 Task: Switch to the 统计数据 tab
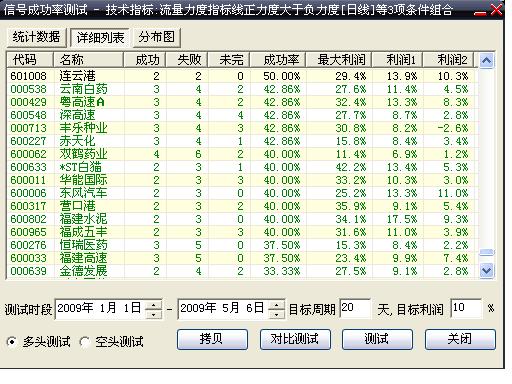click(36, 37)
